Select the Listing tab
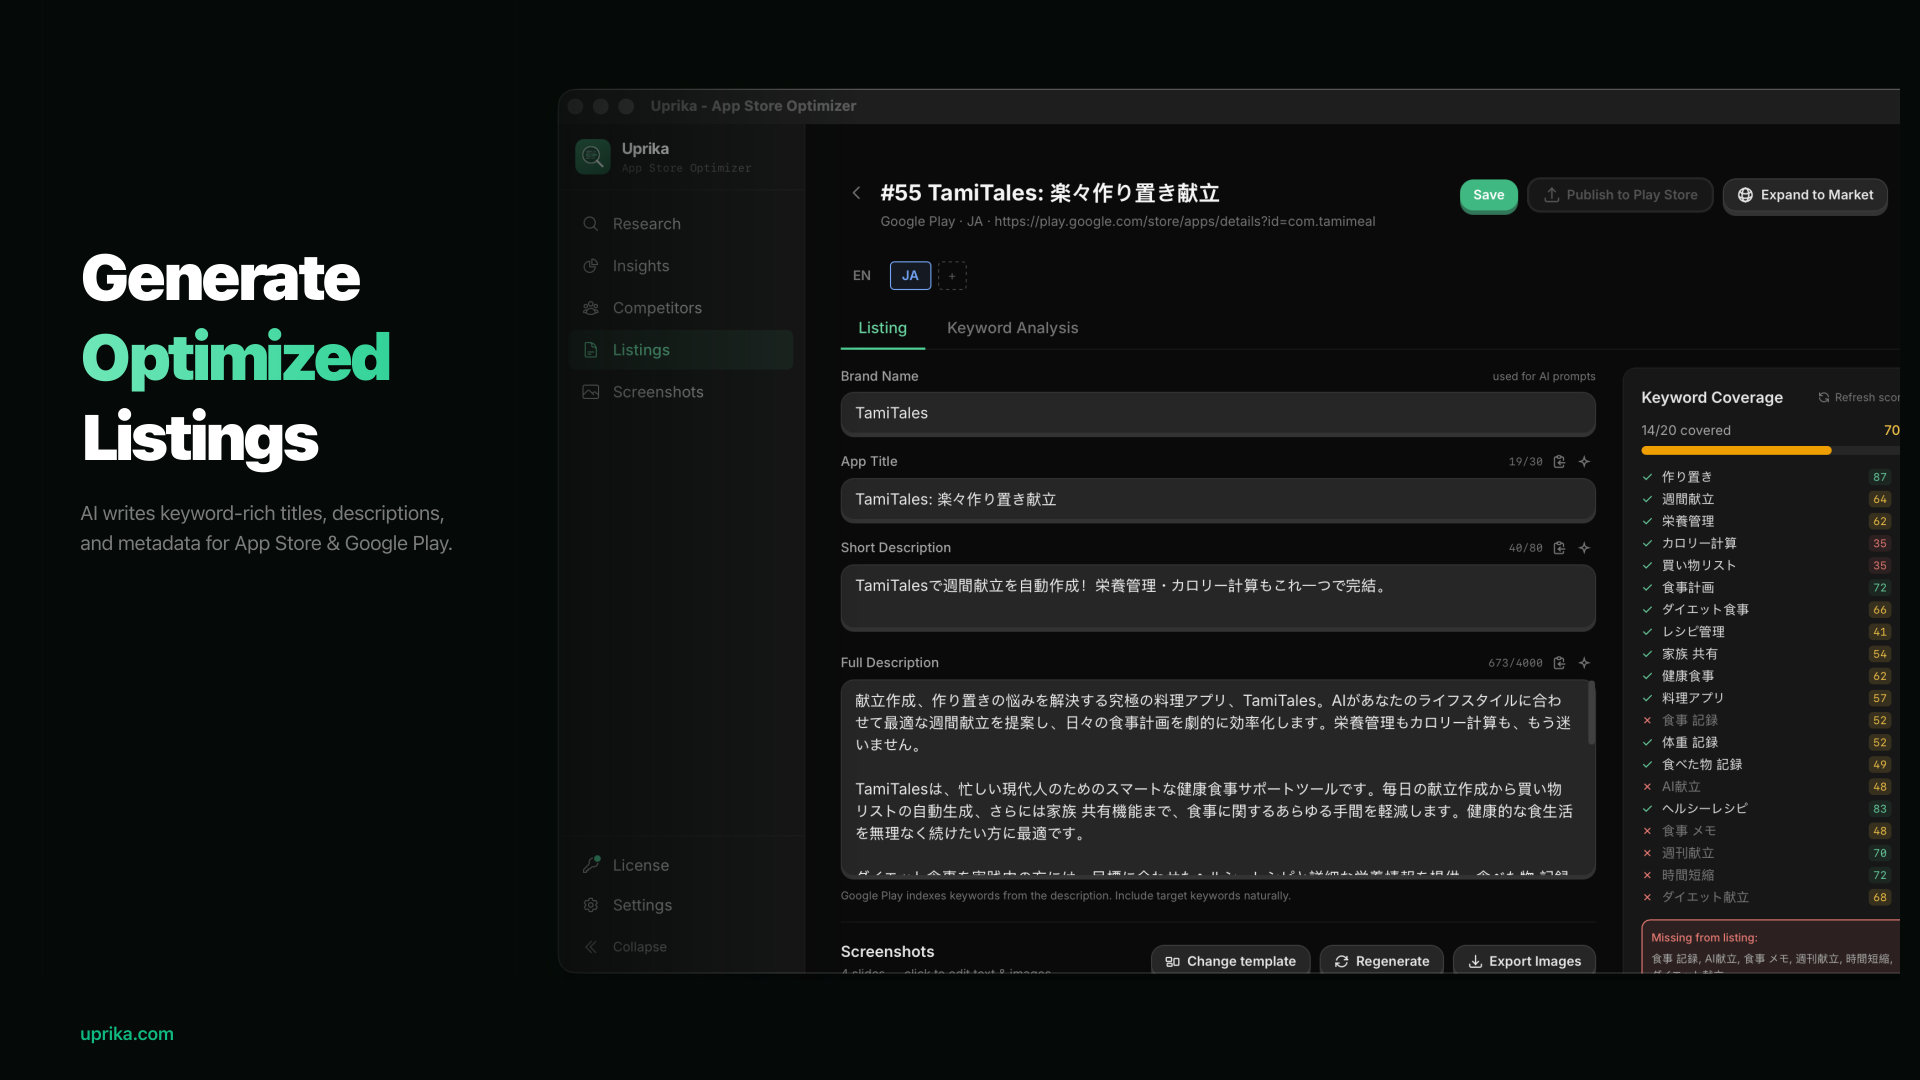The height and width of the screenshot is (1080, 1920). (882, 328)
